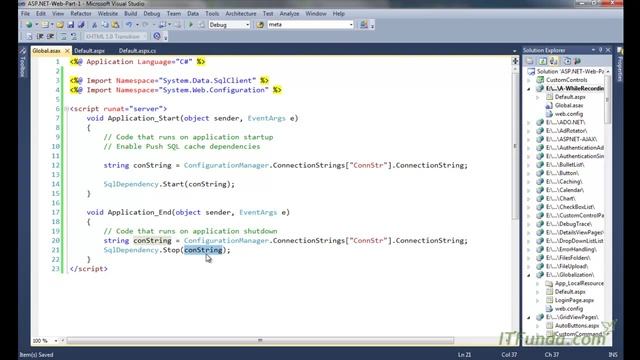Click the Cut scissors icon

tap(94, 25)
